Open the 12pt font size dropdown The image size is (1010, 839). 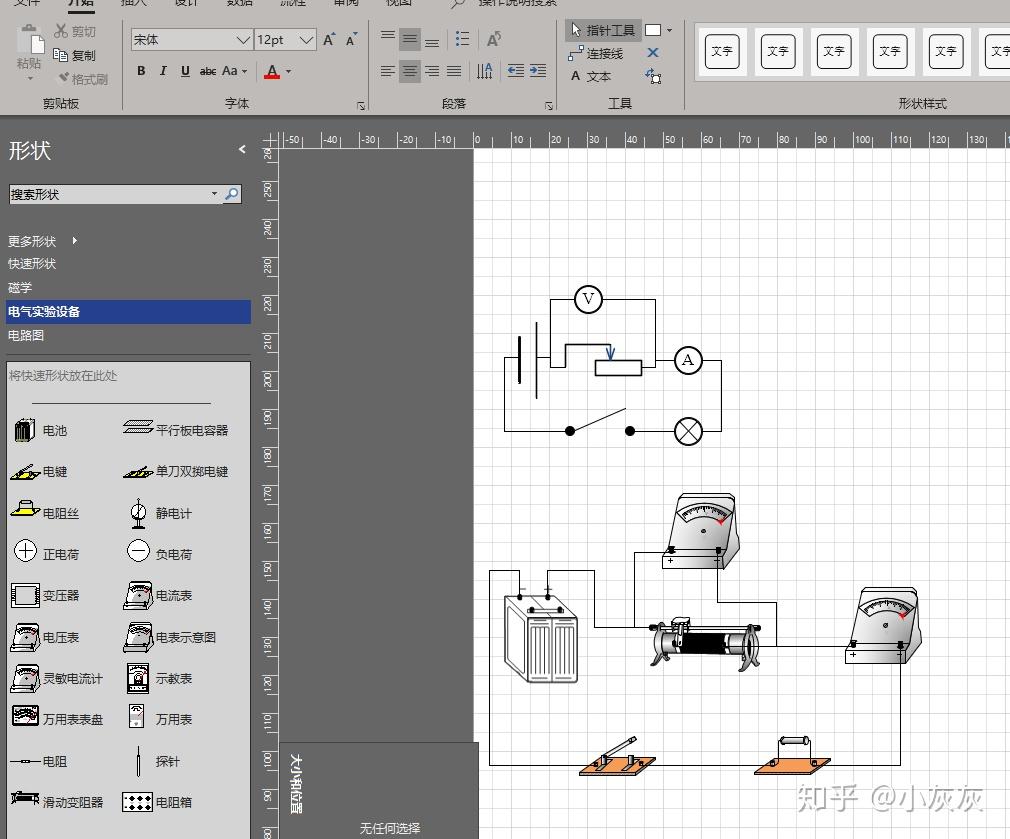click(x=307, y=40)
